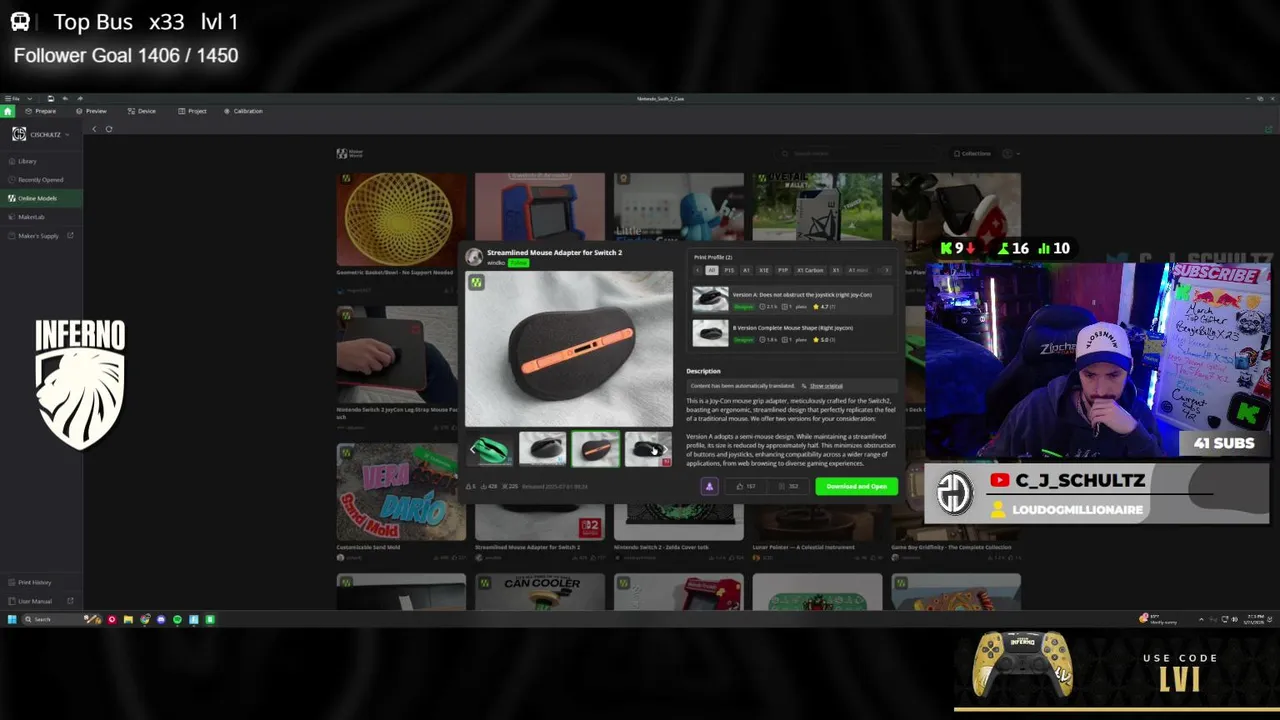Image resolution: width=1280 pixels, height=720 pixels.
Task: Open User Manual in the sidebar
Action: click(41, 601)
